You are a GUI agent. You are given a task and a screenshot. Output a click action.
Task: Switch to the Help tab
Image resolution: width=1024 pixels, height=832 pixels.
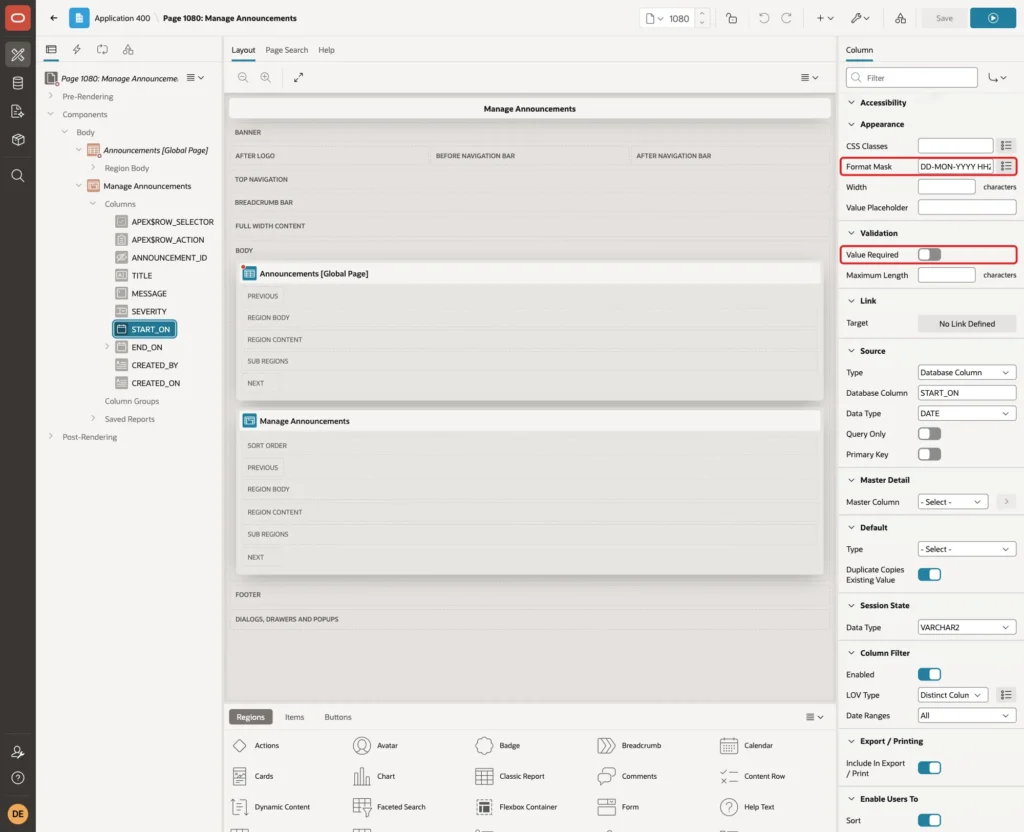click(326, 50)
